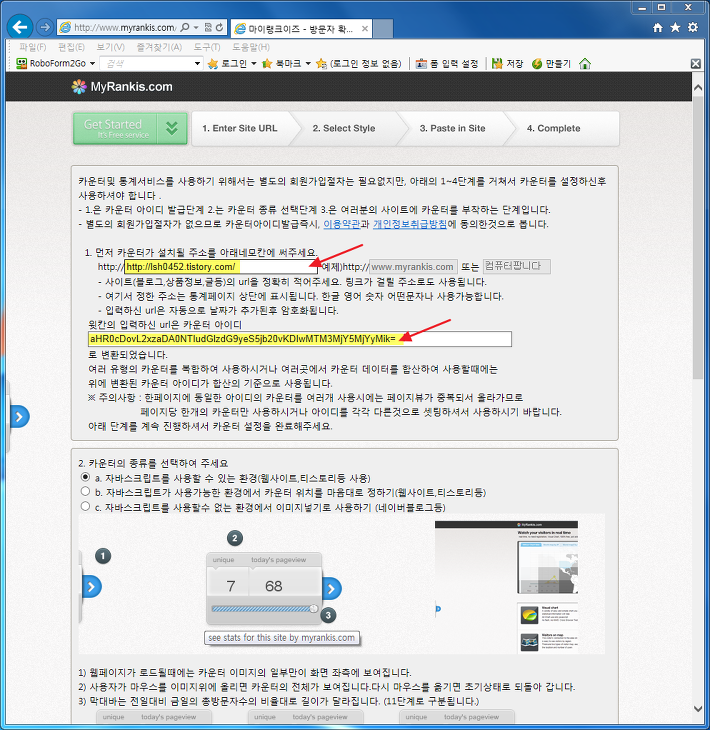Click the round knob at the progress bar end
Screen dimensions: 710x730
tap(314, 608)
